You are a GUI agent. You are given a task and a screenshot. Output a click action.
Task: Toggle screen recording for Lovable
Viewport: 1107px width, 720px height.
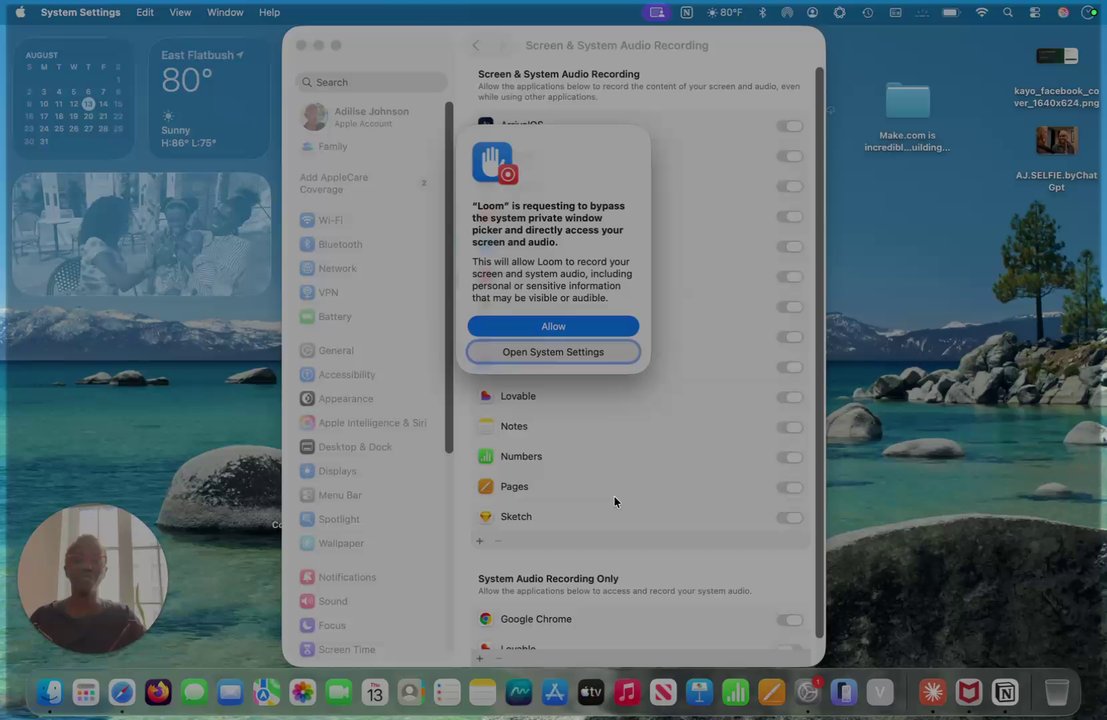(789, 397)
